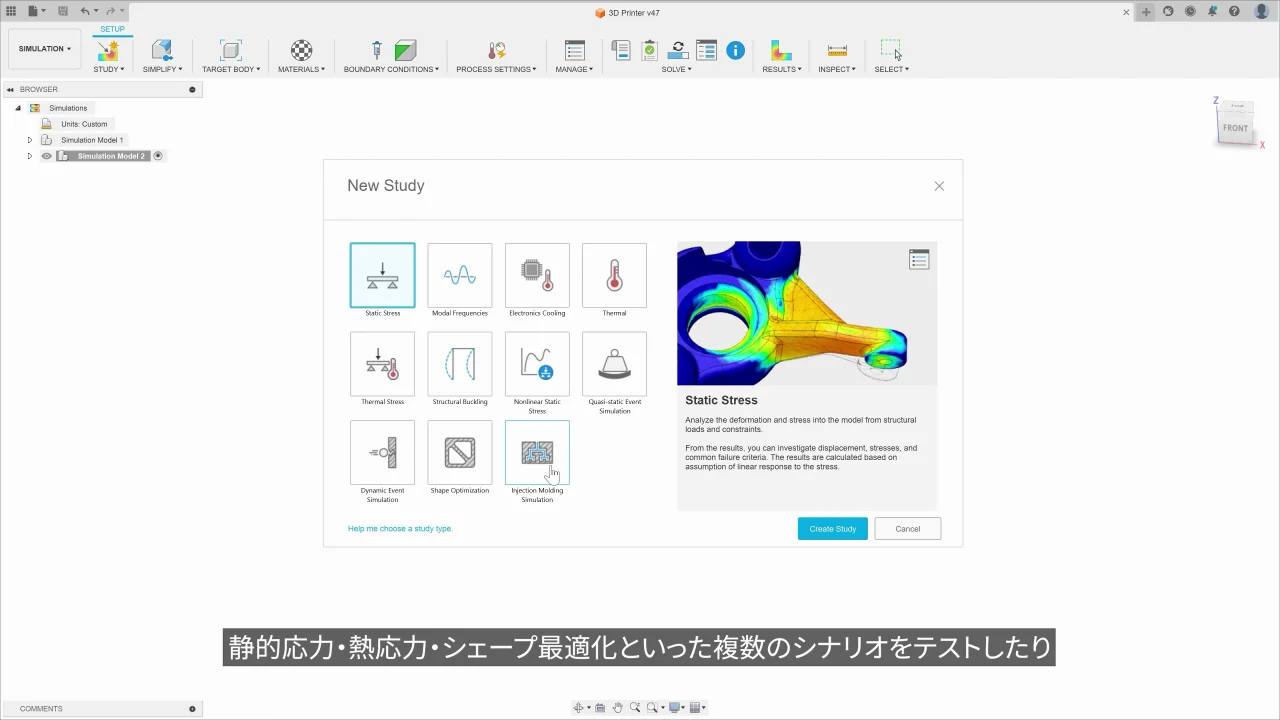Open 'Help me choose a study type' link
Image resolution: width=1280 pixels, height=720 pixels.
[400, 528]
